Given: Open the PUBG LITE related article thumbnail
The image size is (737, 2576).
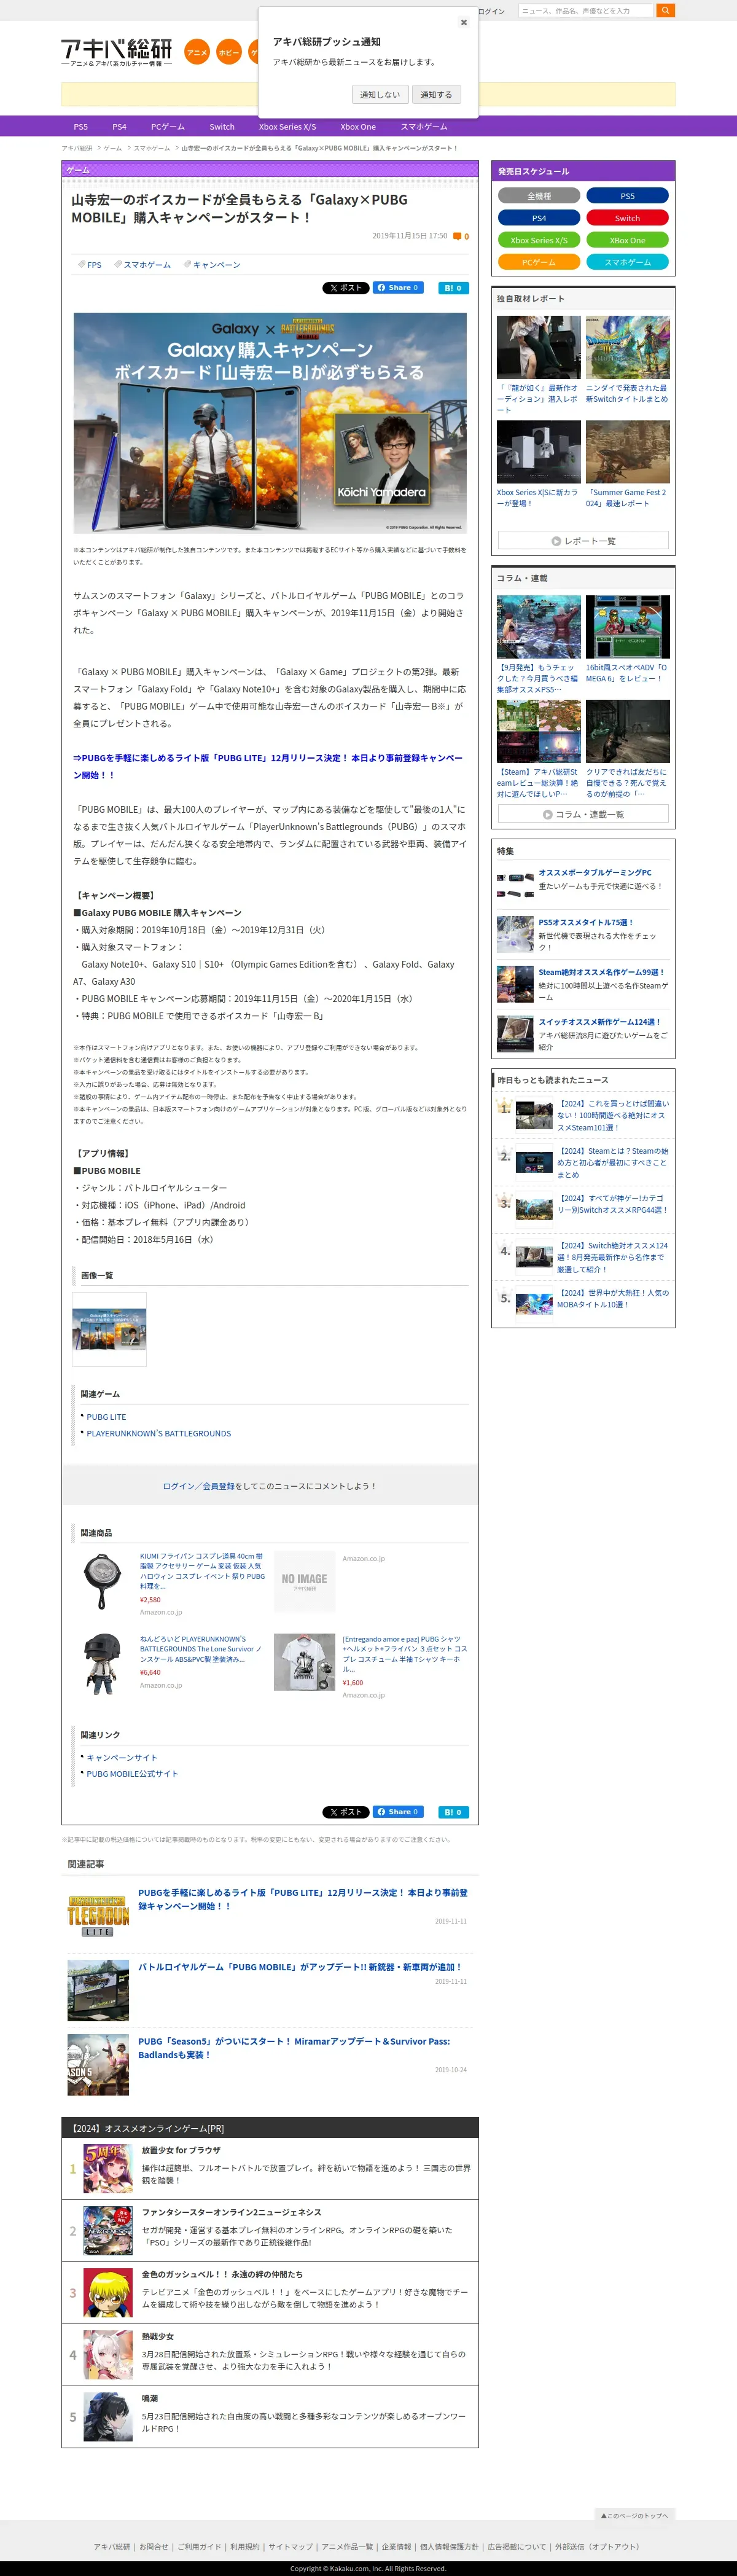Looking at the screenshot, I should (98, 1916).
